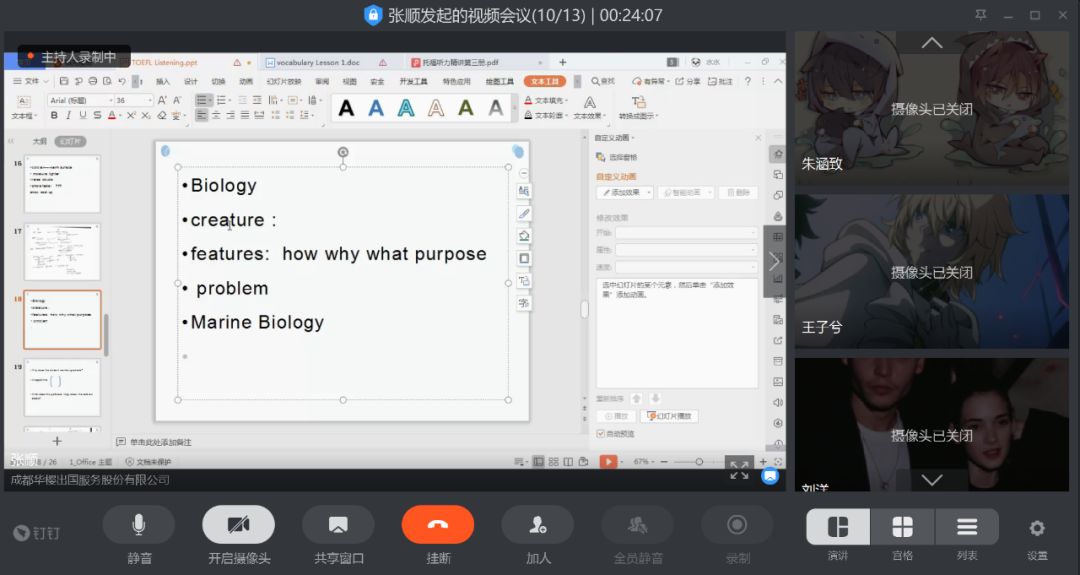This screenshot has height=575, width=1080.
Task: Pin the meeting window on top
Action: tap(981, 14)
